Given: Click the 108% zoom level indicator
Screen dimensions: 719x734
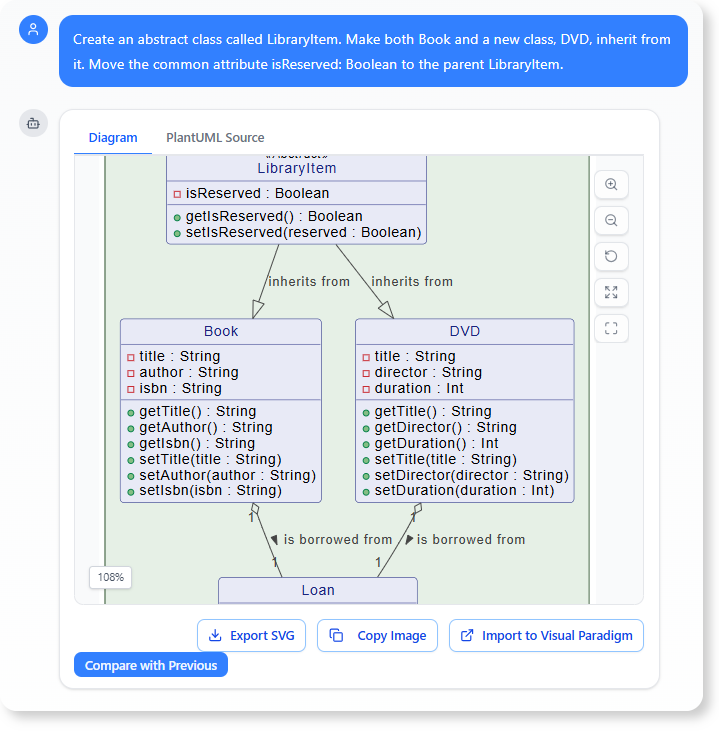Looking at the screenshot, I should point(110,577).
